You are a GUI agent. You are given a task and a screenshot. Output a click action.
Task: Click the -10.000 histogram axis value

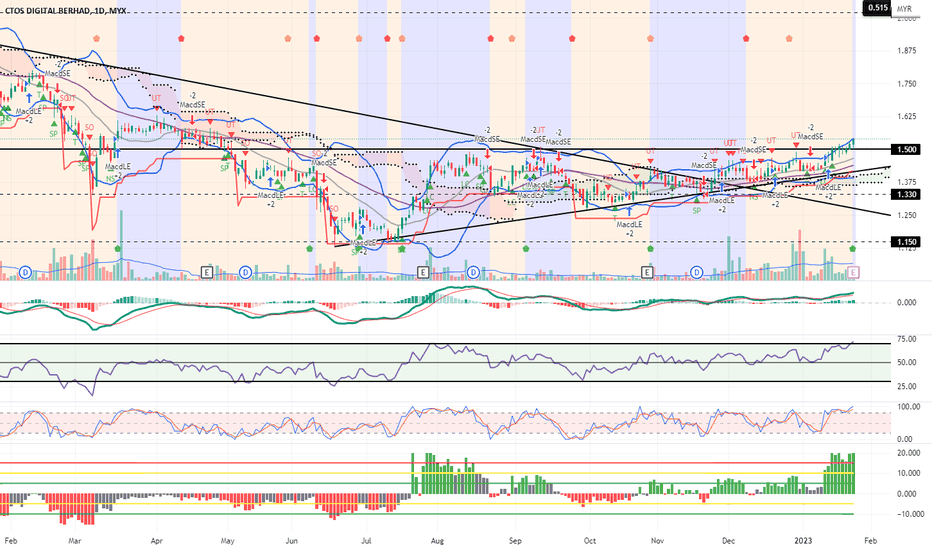(x=910, y=514)
